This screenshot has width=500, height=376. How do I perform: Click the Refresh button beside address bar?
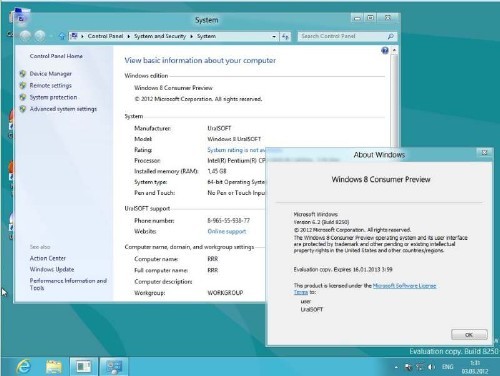(x=285, y=36)
